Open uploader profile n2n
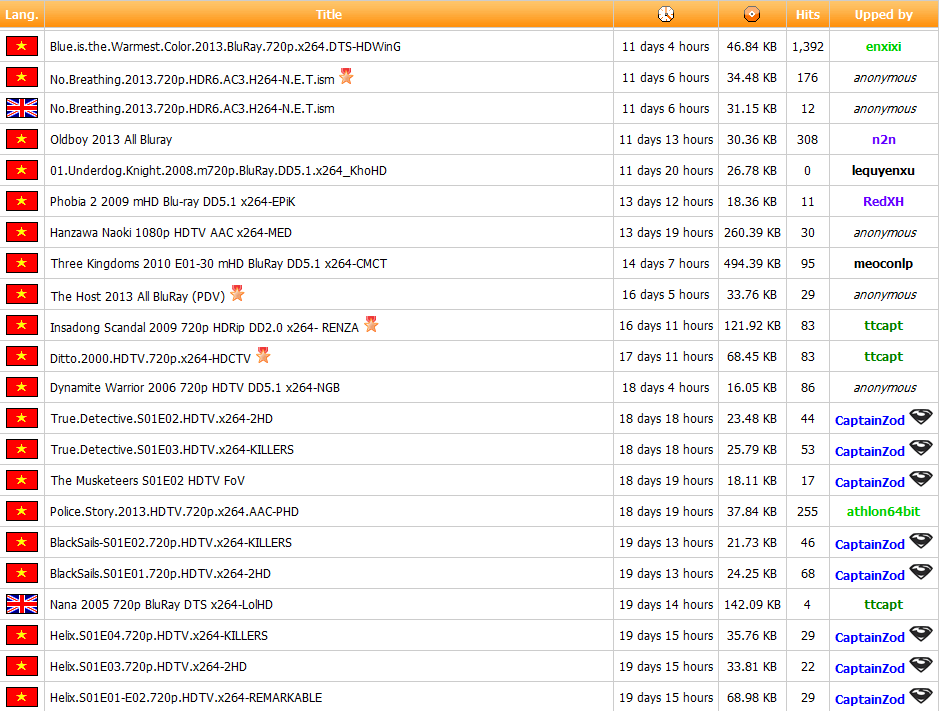This screenshot has height=711, width=939. pos(883,140)
